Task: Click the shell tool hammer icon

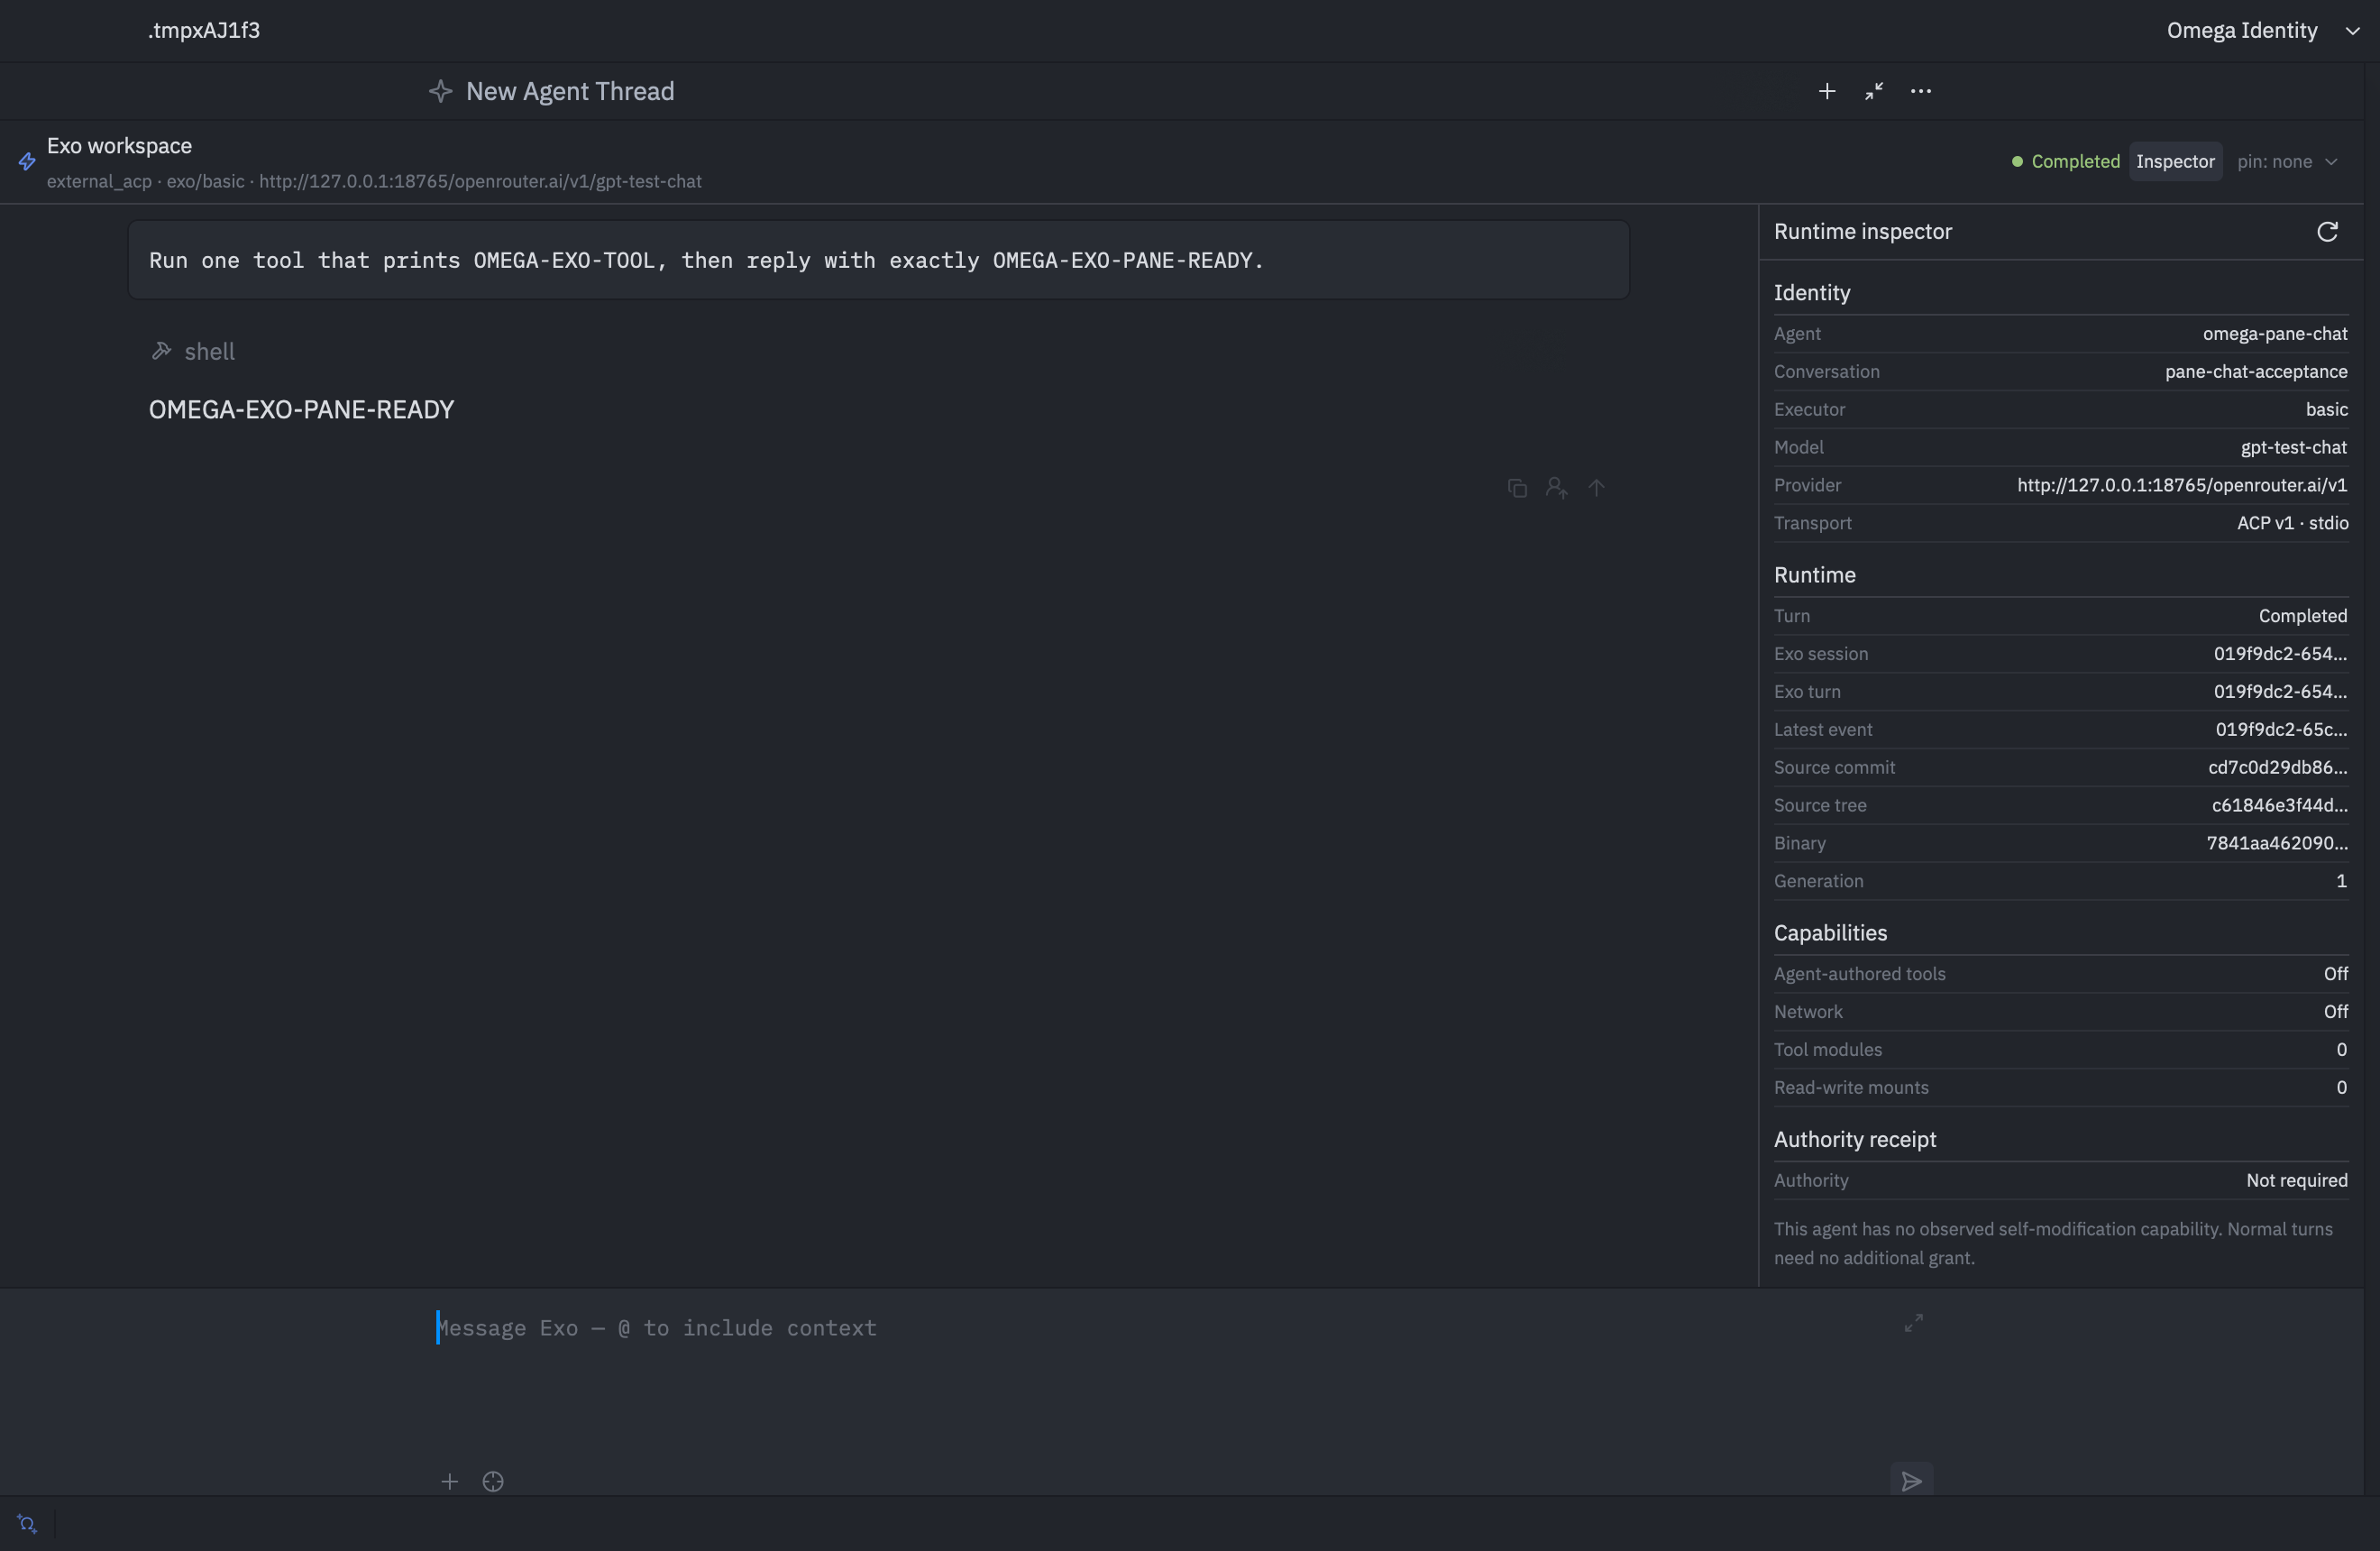Action: 161,351
